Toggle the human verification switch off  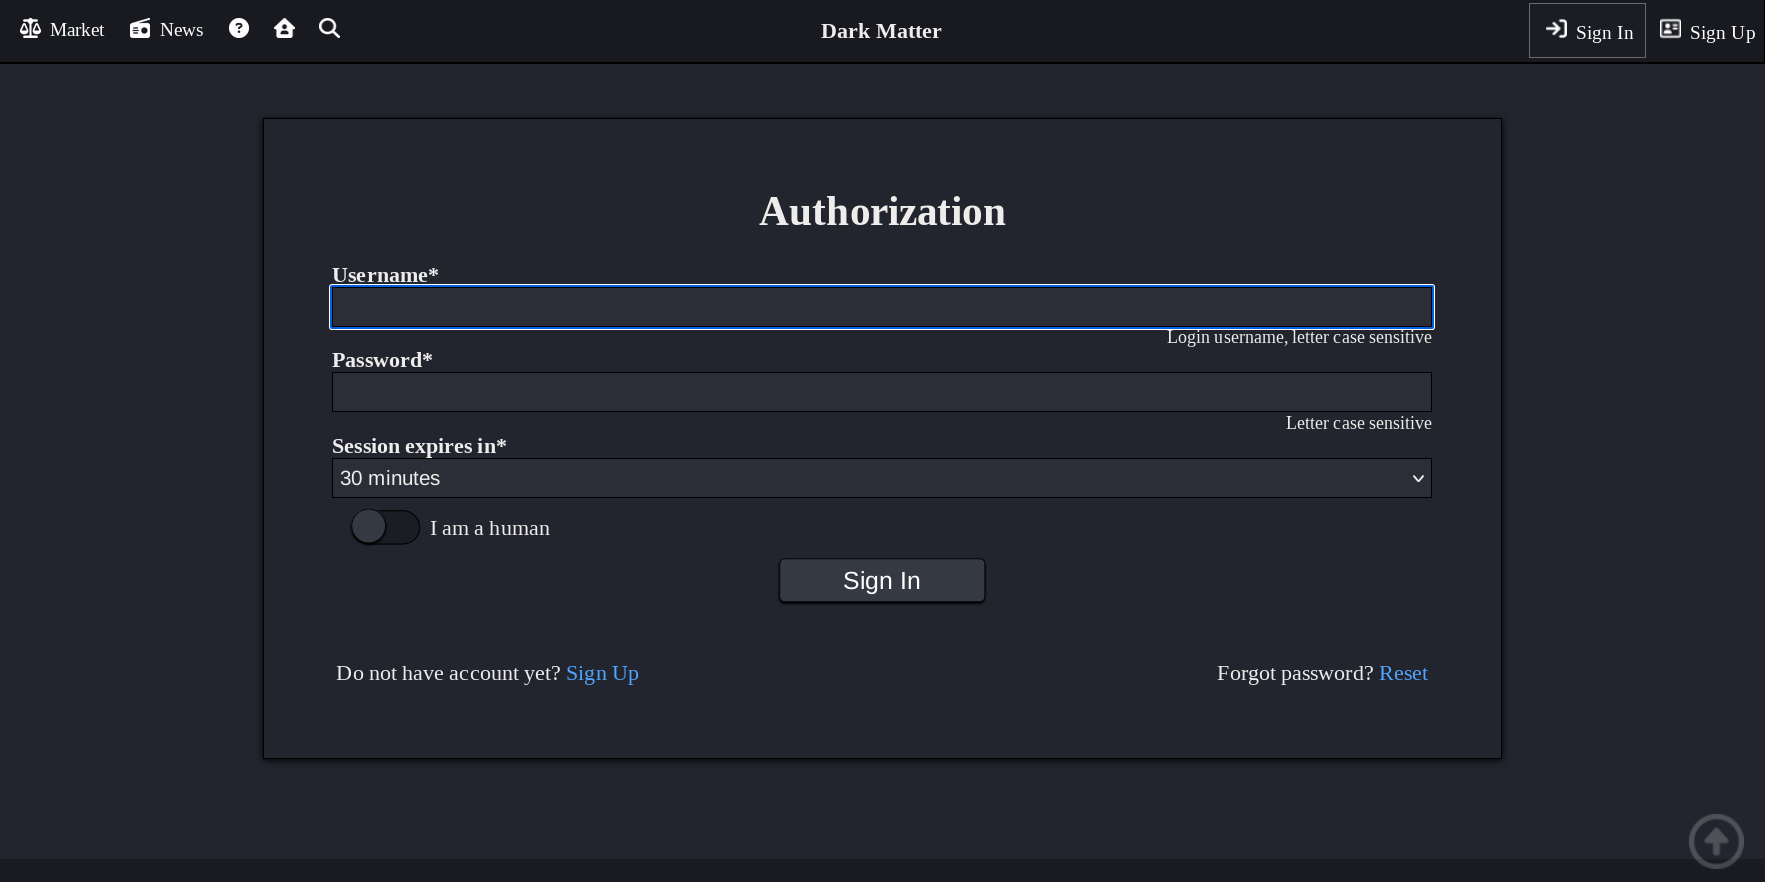click(x=385, y=527)
